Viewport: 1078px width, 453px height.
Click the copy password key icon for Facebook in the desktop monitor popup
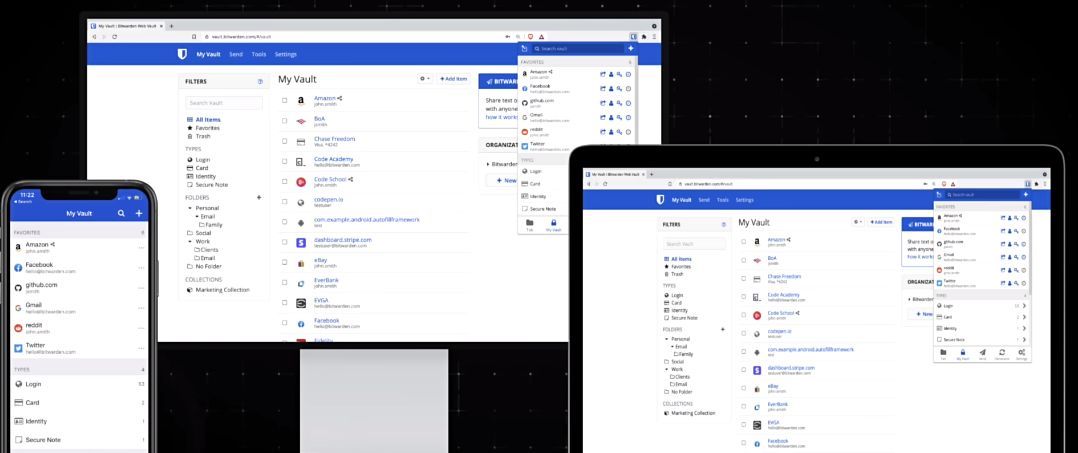[x=619, y=89]
